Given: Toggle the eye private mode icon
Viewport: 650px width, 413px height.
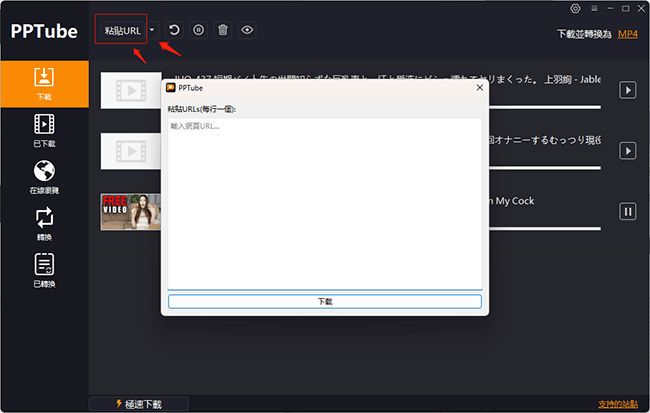Looking at the screenshot, I should pos(247,30).
